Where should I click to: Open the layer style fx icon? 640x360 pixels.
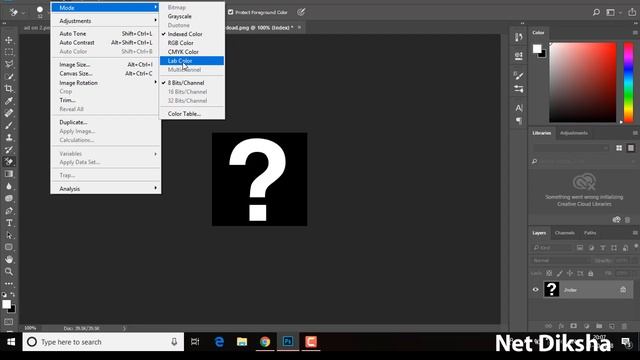[561, 326]
